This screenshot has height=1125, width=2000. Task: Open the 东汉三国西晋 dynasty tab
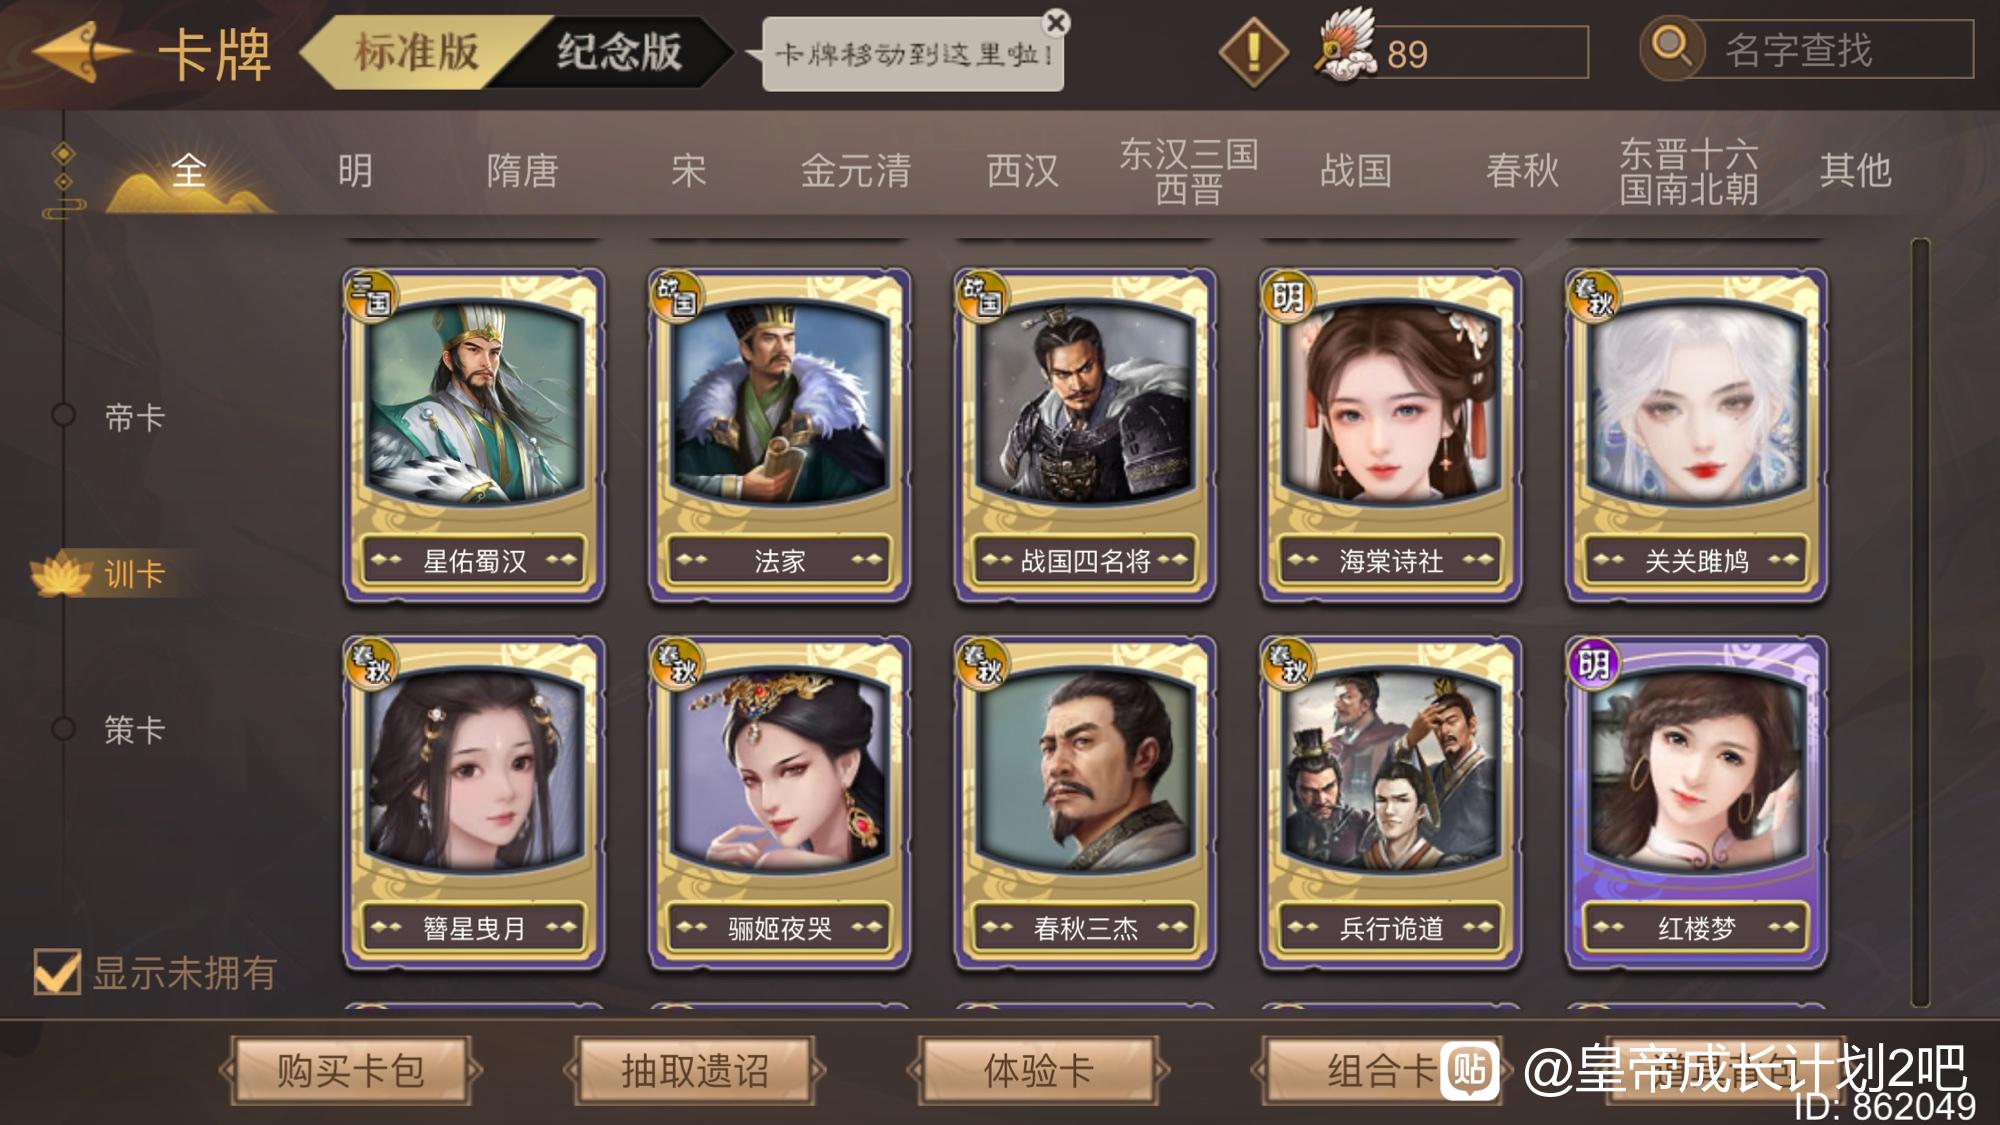(x=1188, y=171)
